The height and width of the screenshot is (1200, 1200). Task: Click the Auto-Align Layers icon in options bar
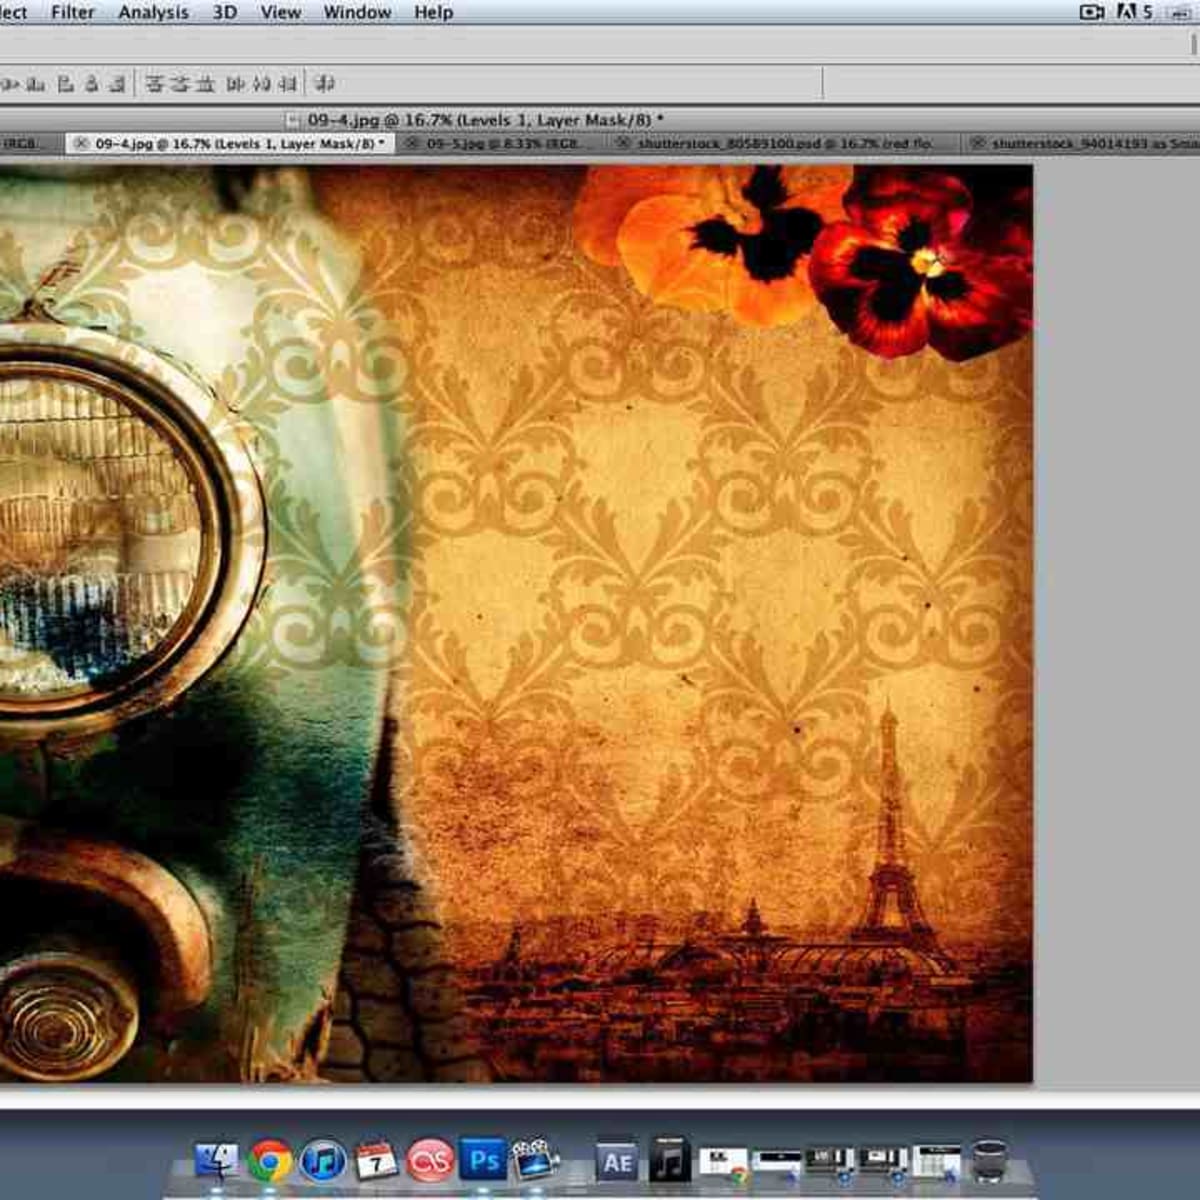[325, 84]
